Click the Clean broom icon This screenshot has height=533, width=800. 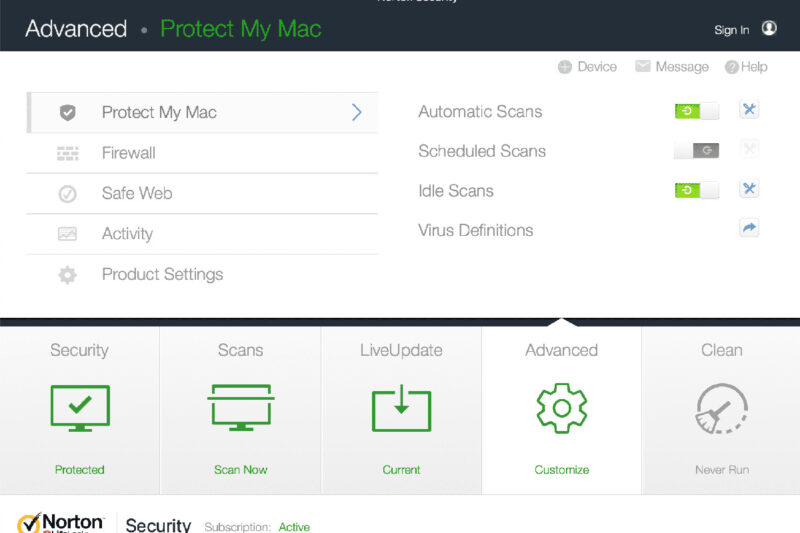722,409
